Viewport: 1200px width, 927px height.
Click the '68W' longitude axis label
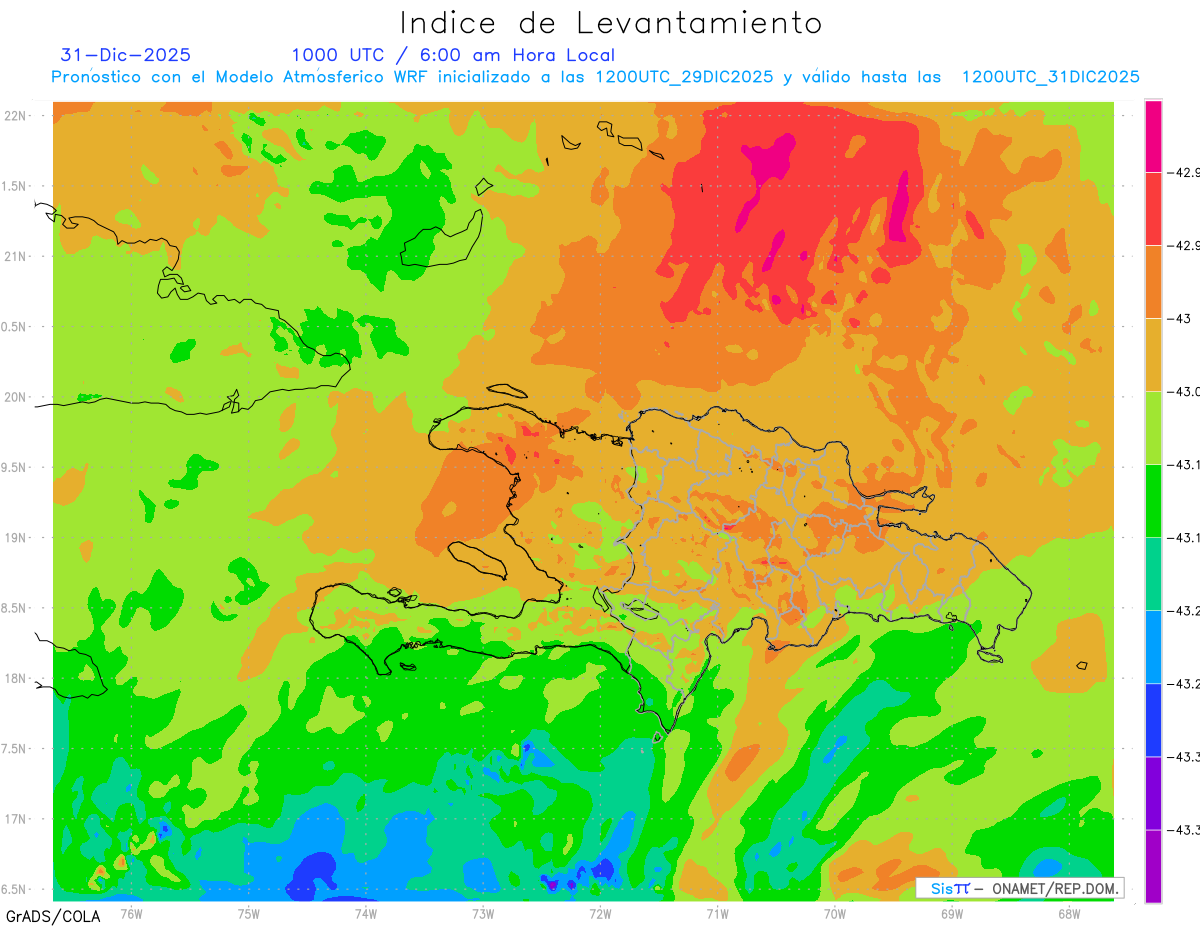point(1069,913)
